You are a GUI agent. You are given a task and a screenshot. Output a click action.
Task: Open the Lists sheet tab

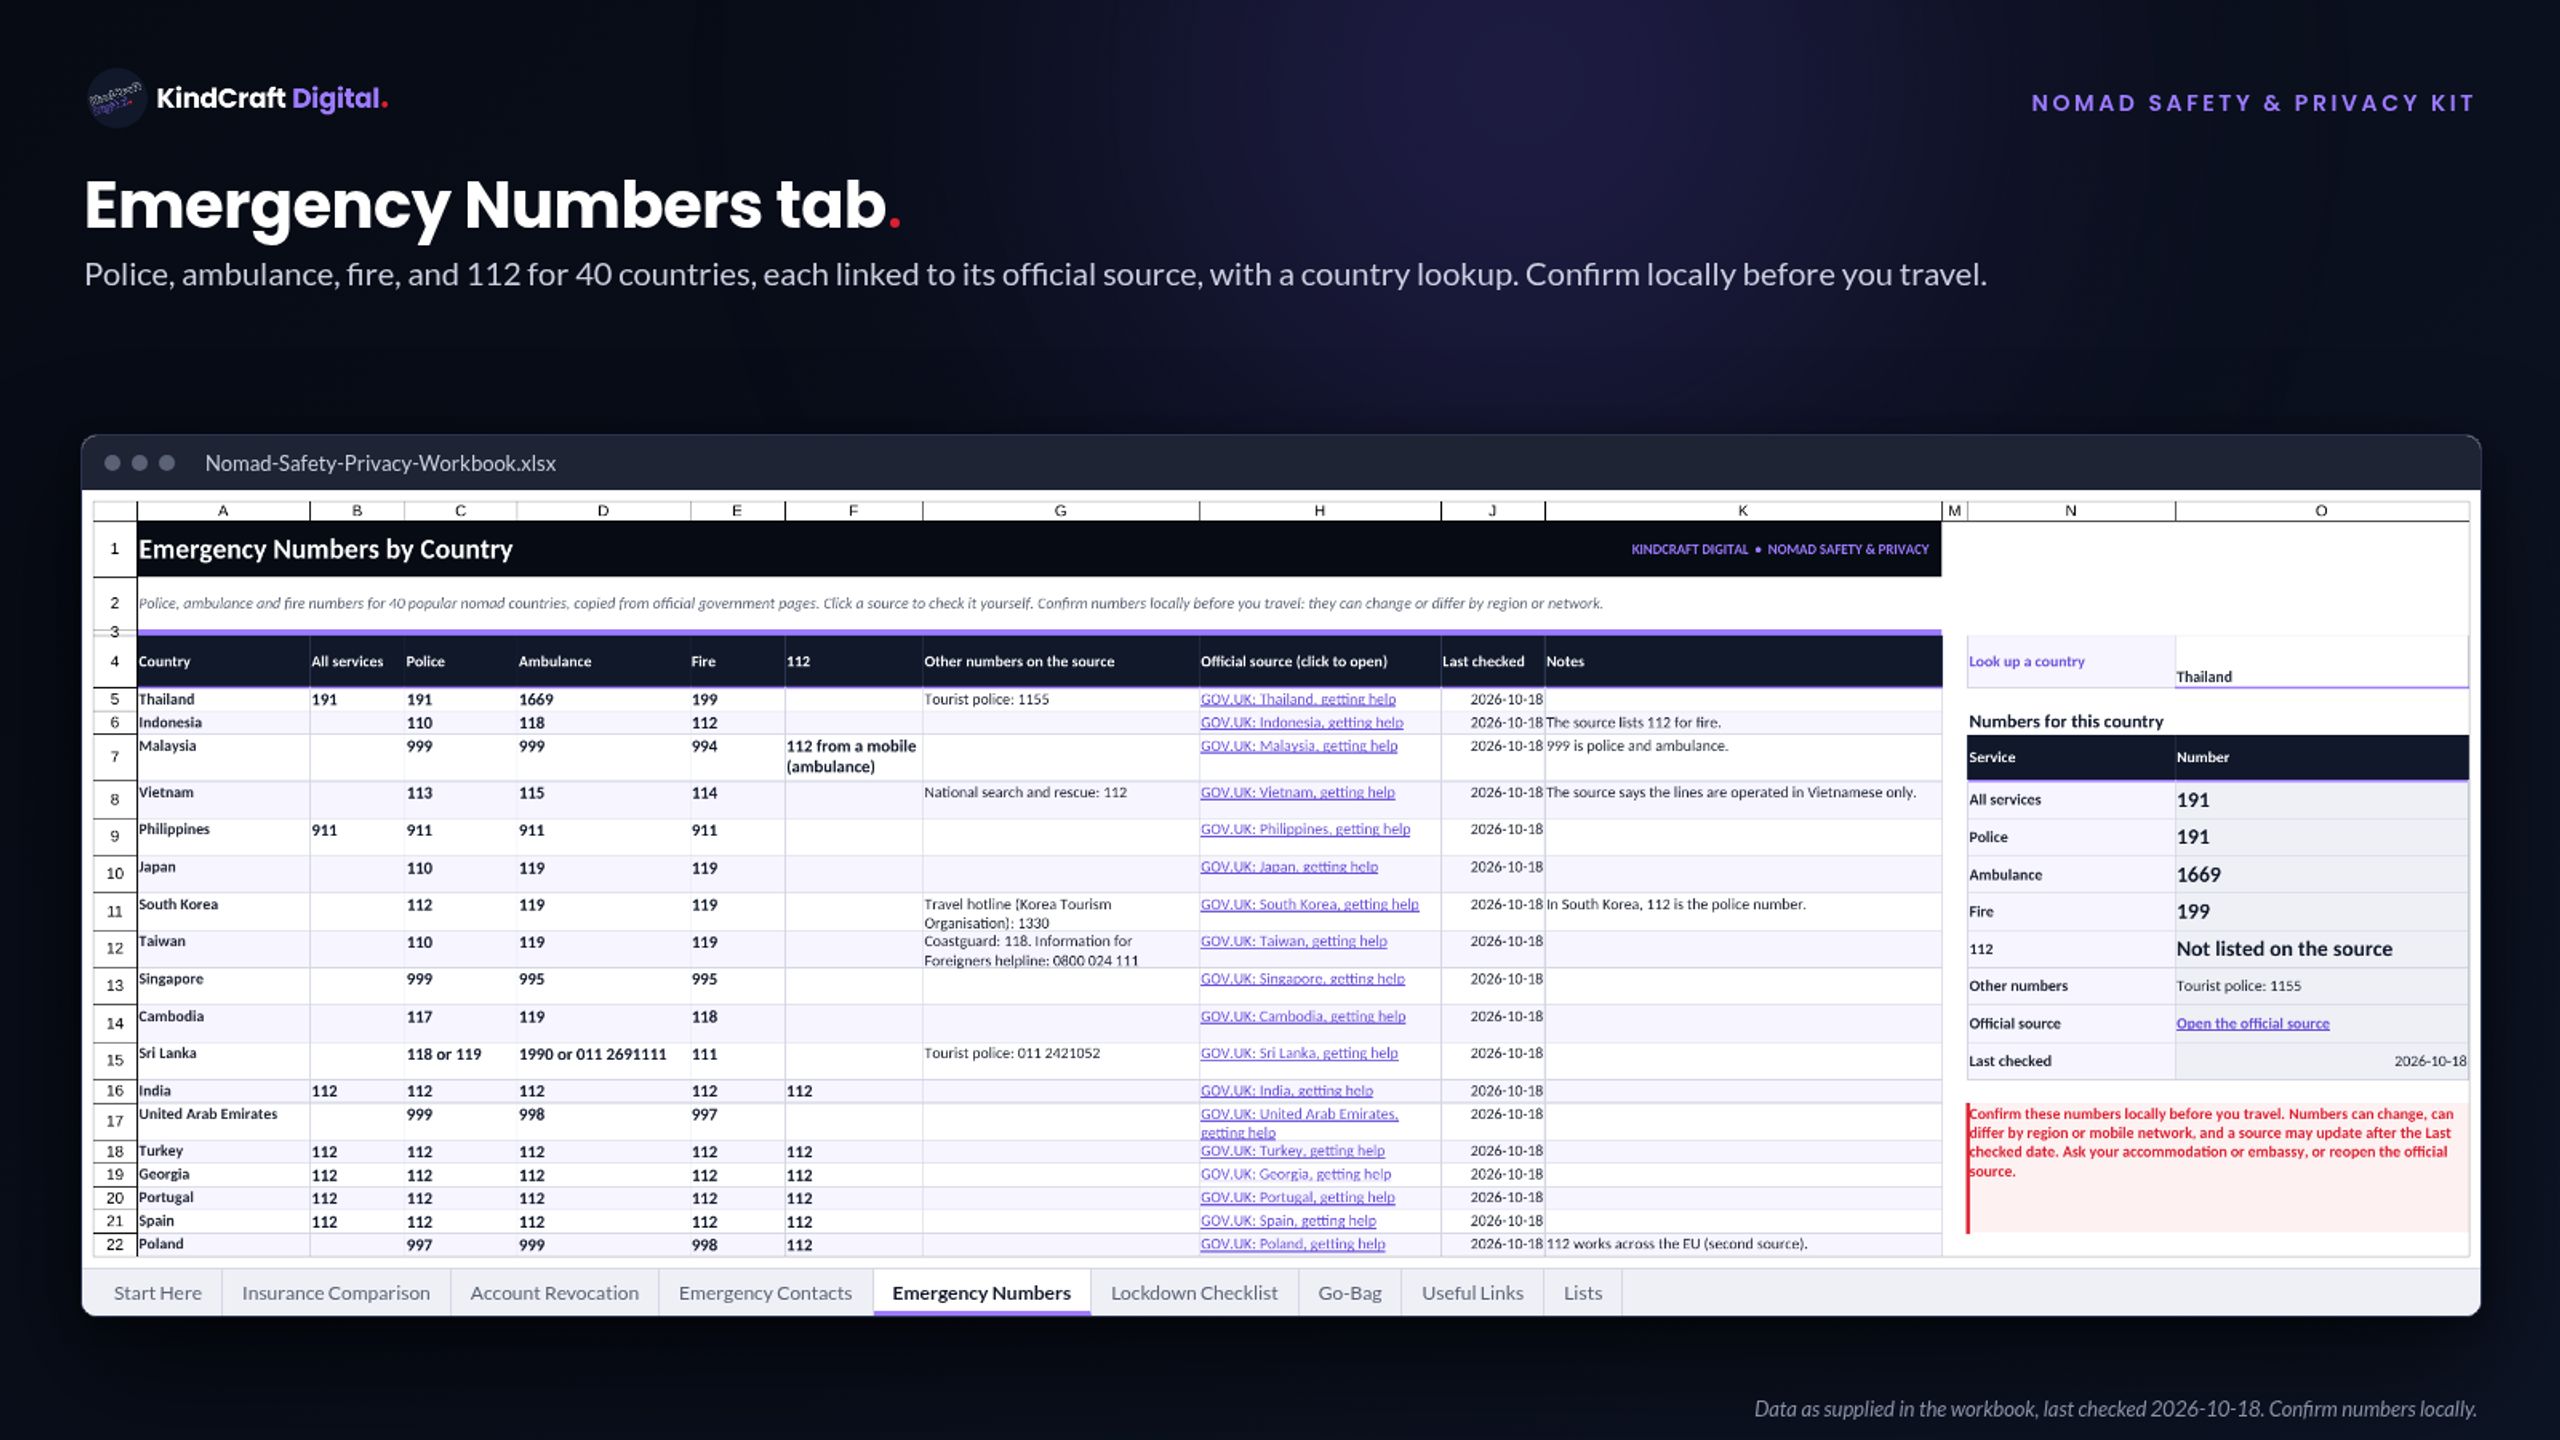(x=1582, y=1292)
